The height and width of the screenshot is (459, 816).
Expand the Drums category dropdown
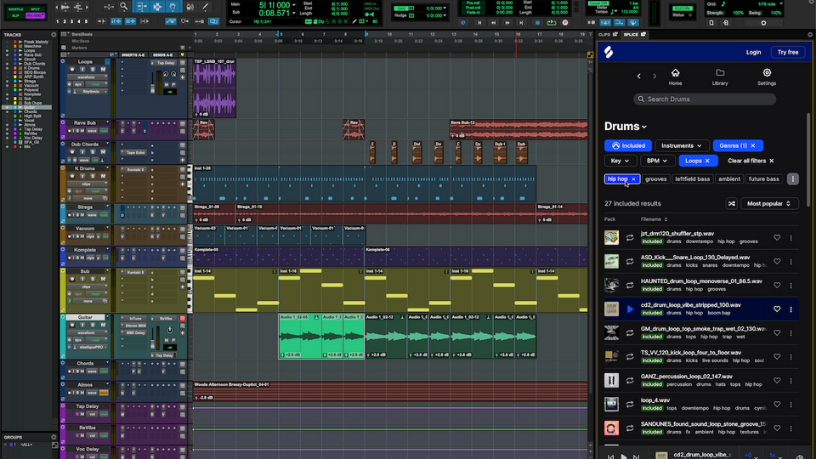[626, 126]
